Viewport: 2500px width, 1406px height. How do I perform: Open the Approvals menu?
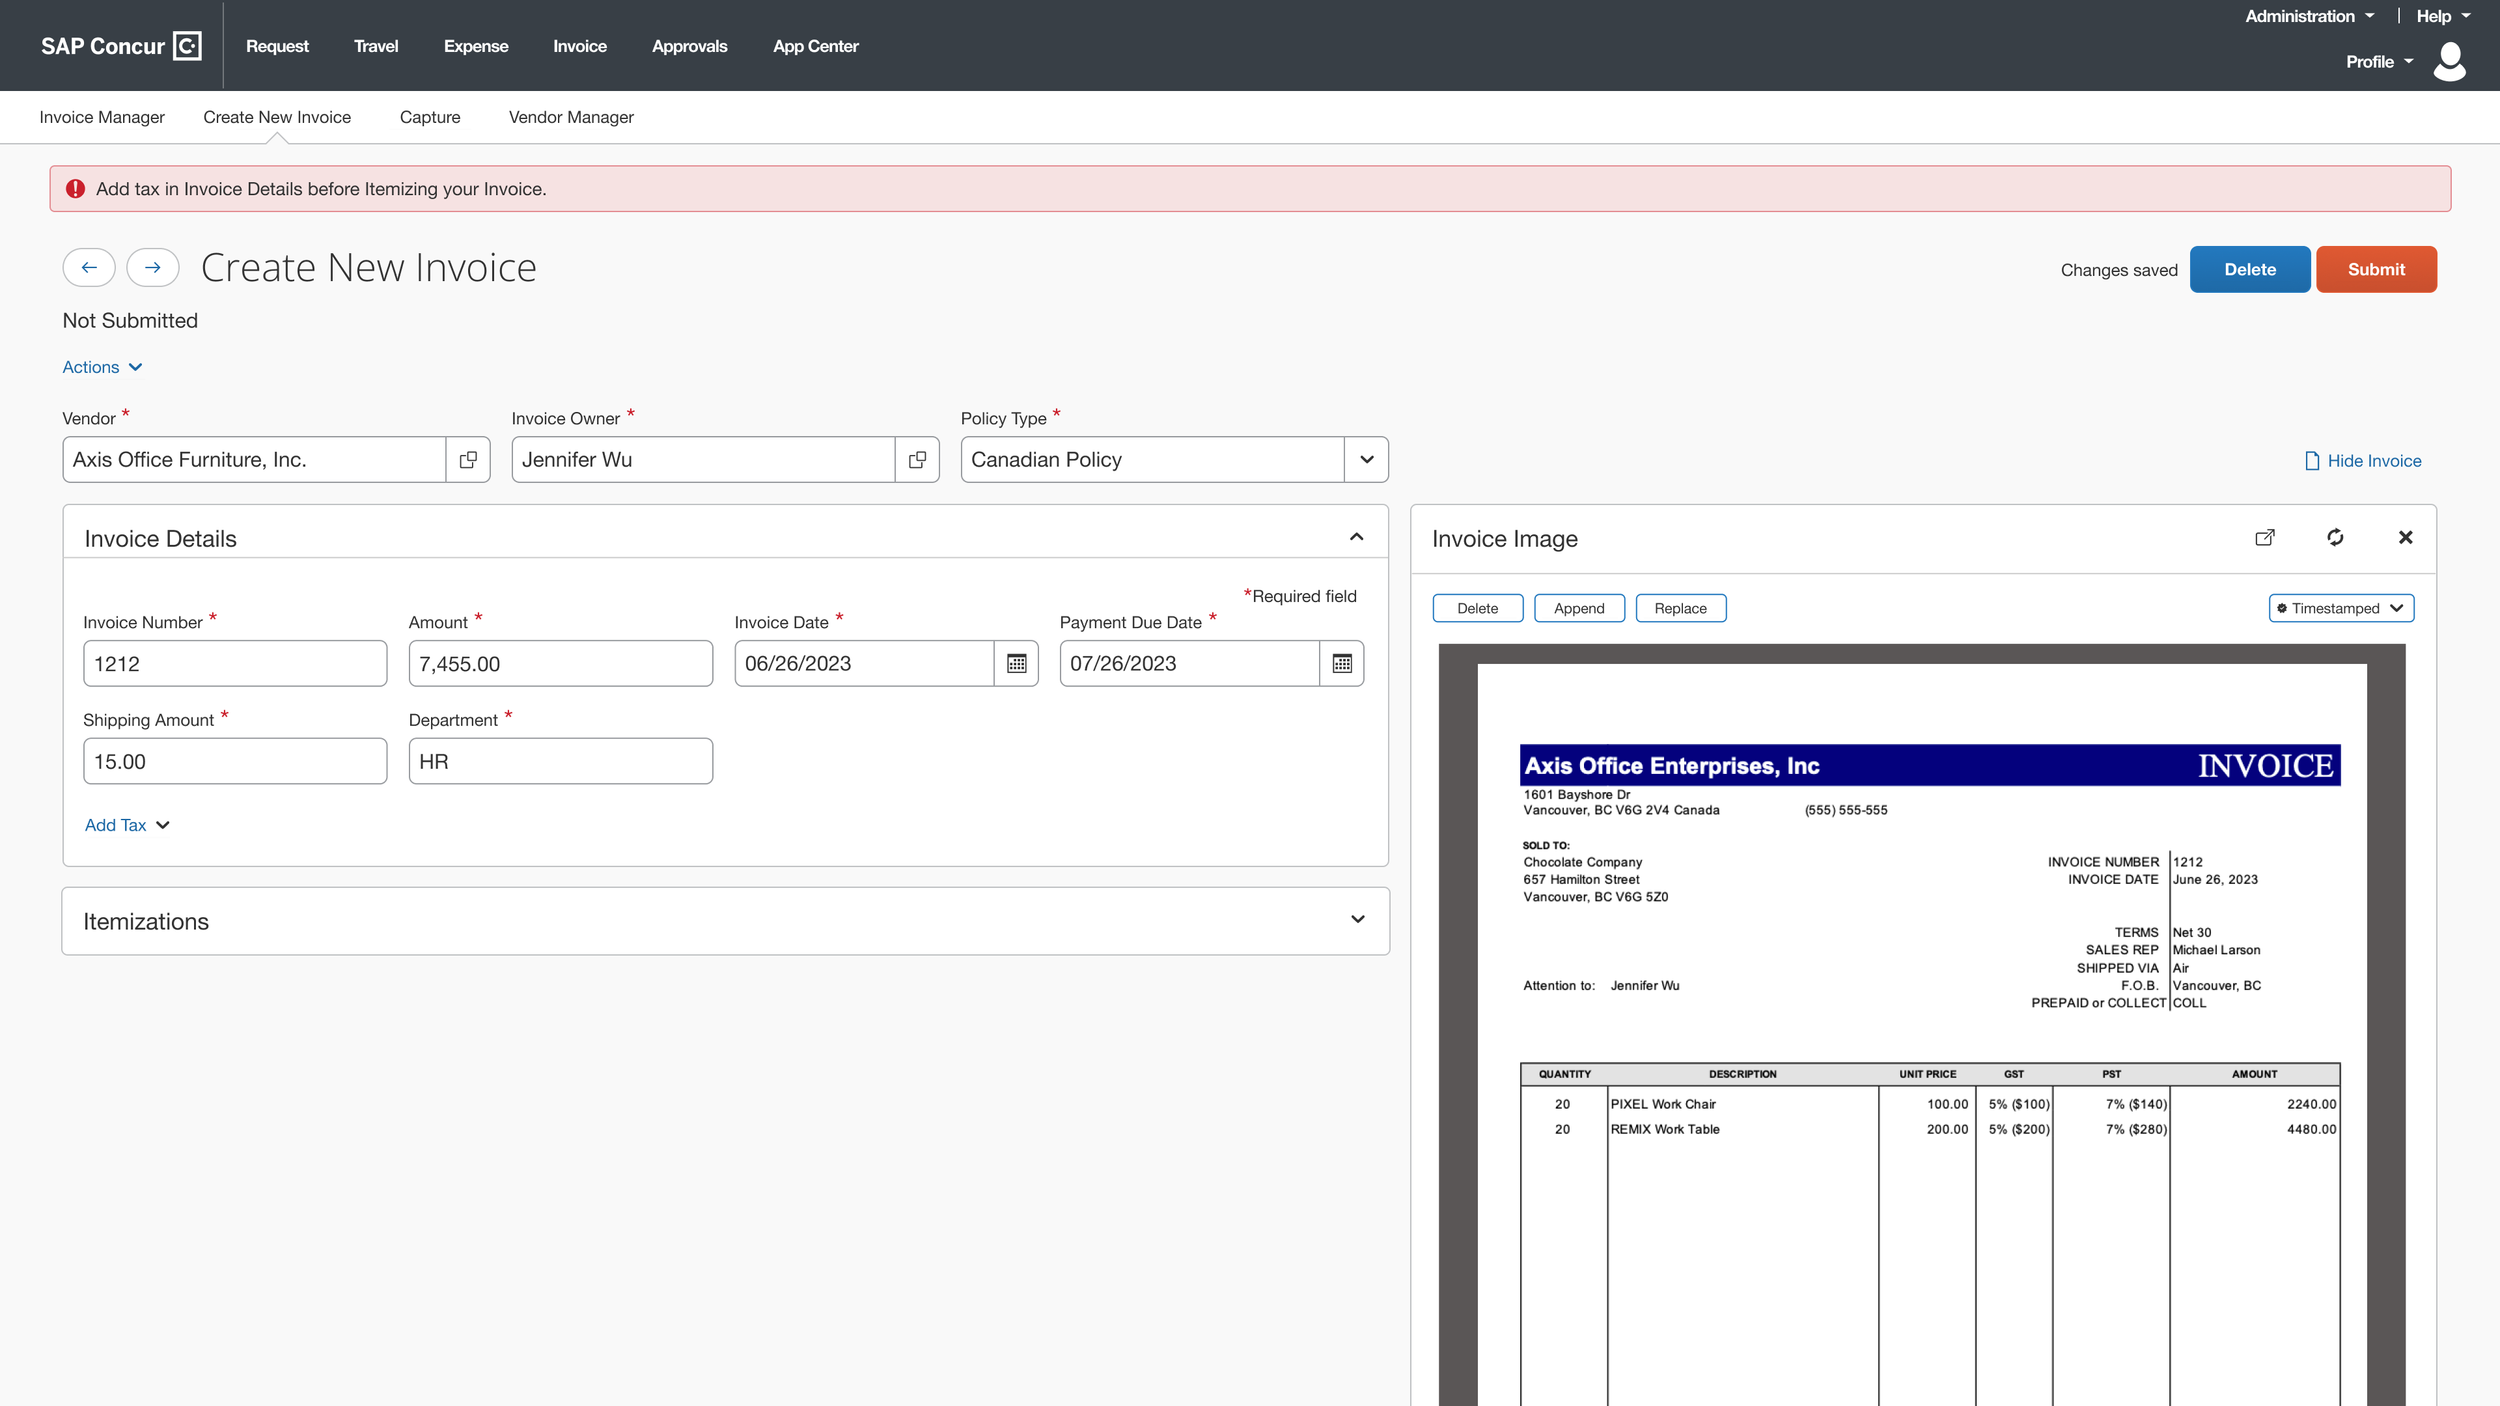point(689,46)
